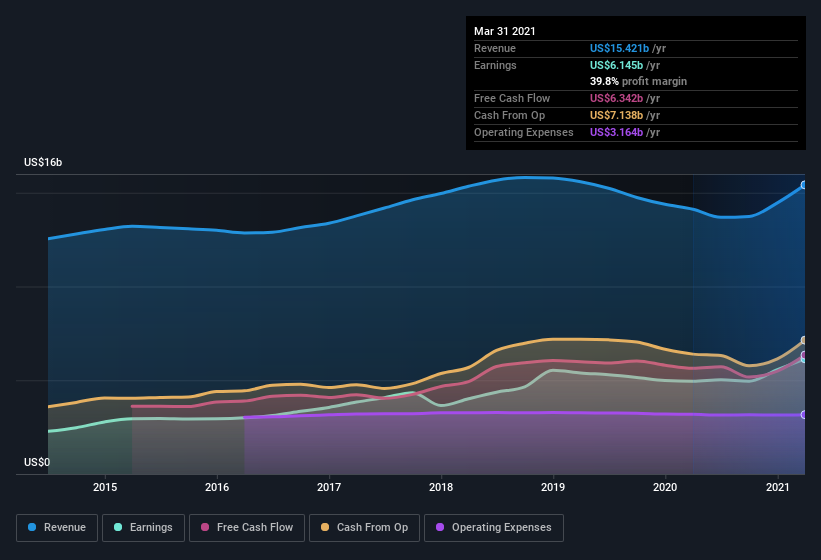Click the Cash From Op endpoint marker
The image size is (821, 560).
804,340
